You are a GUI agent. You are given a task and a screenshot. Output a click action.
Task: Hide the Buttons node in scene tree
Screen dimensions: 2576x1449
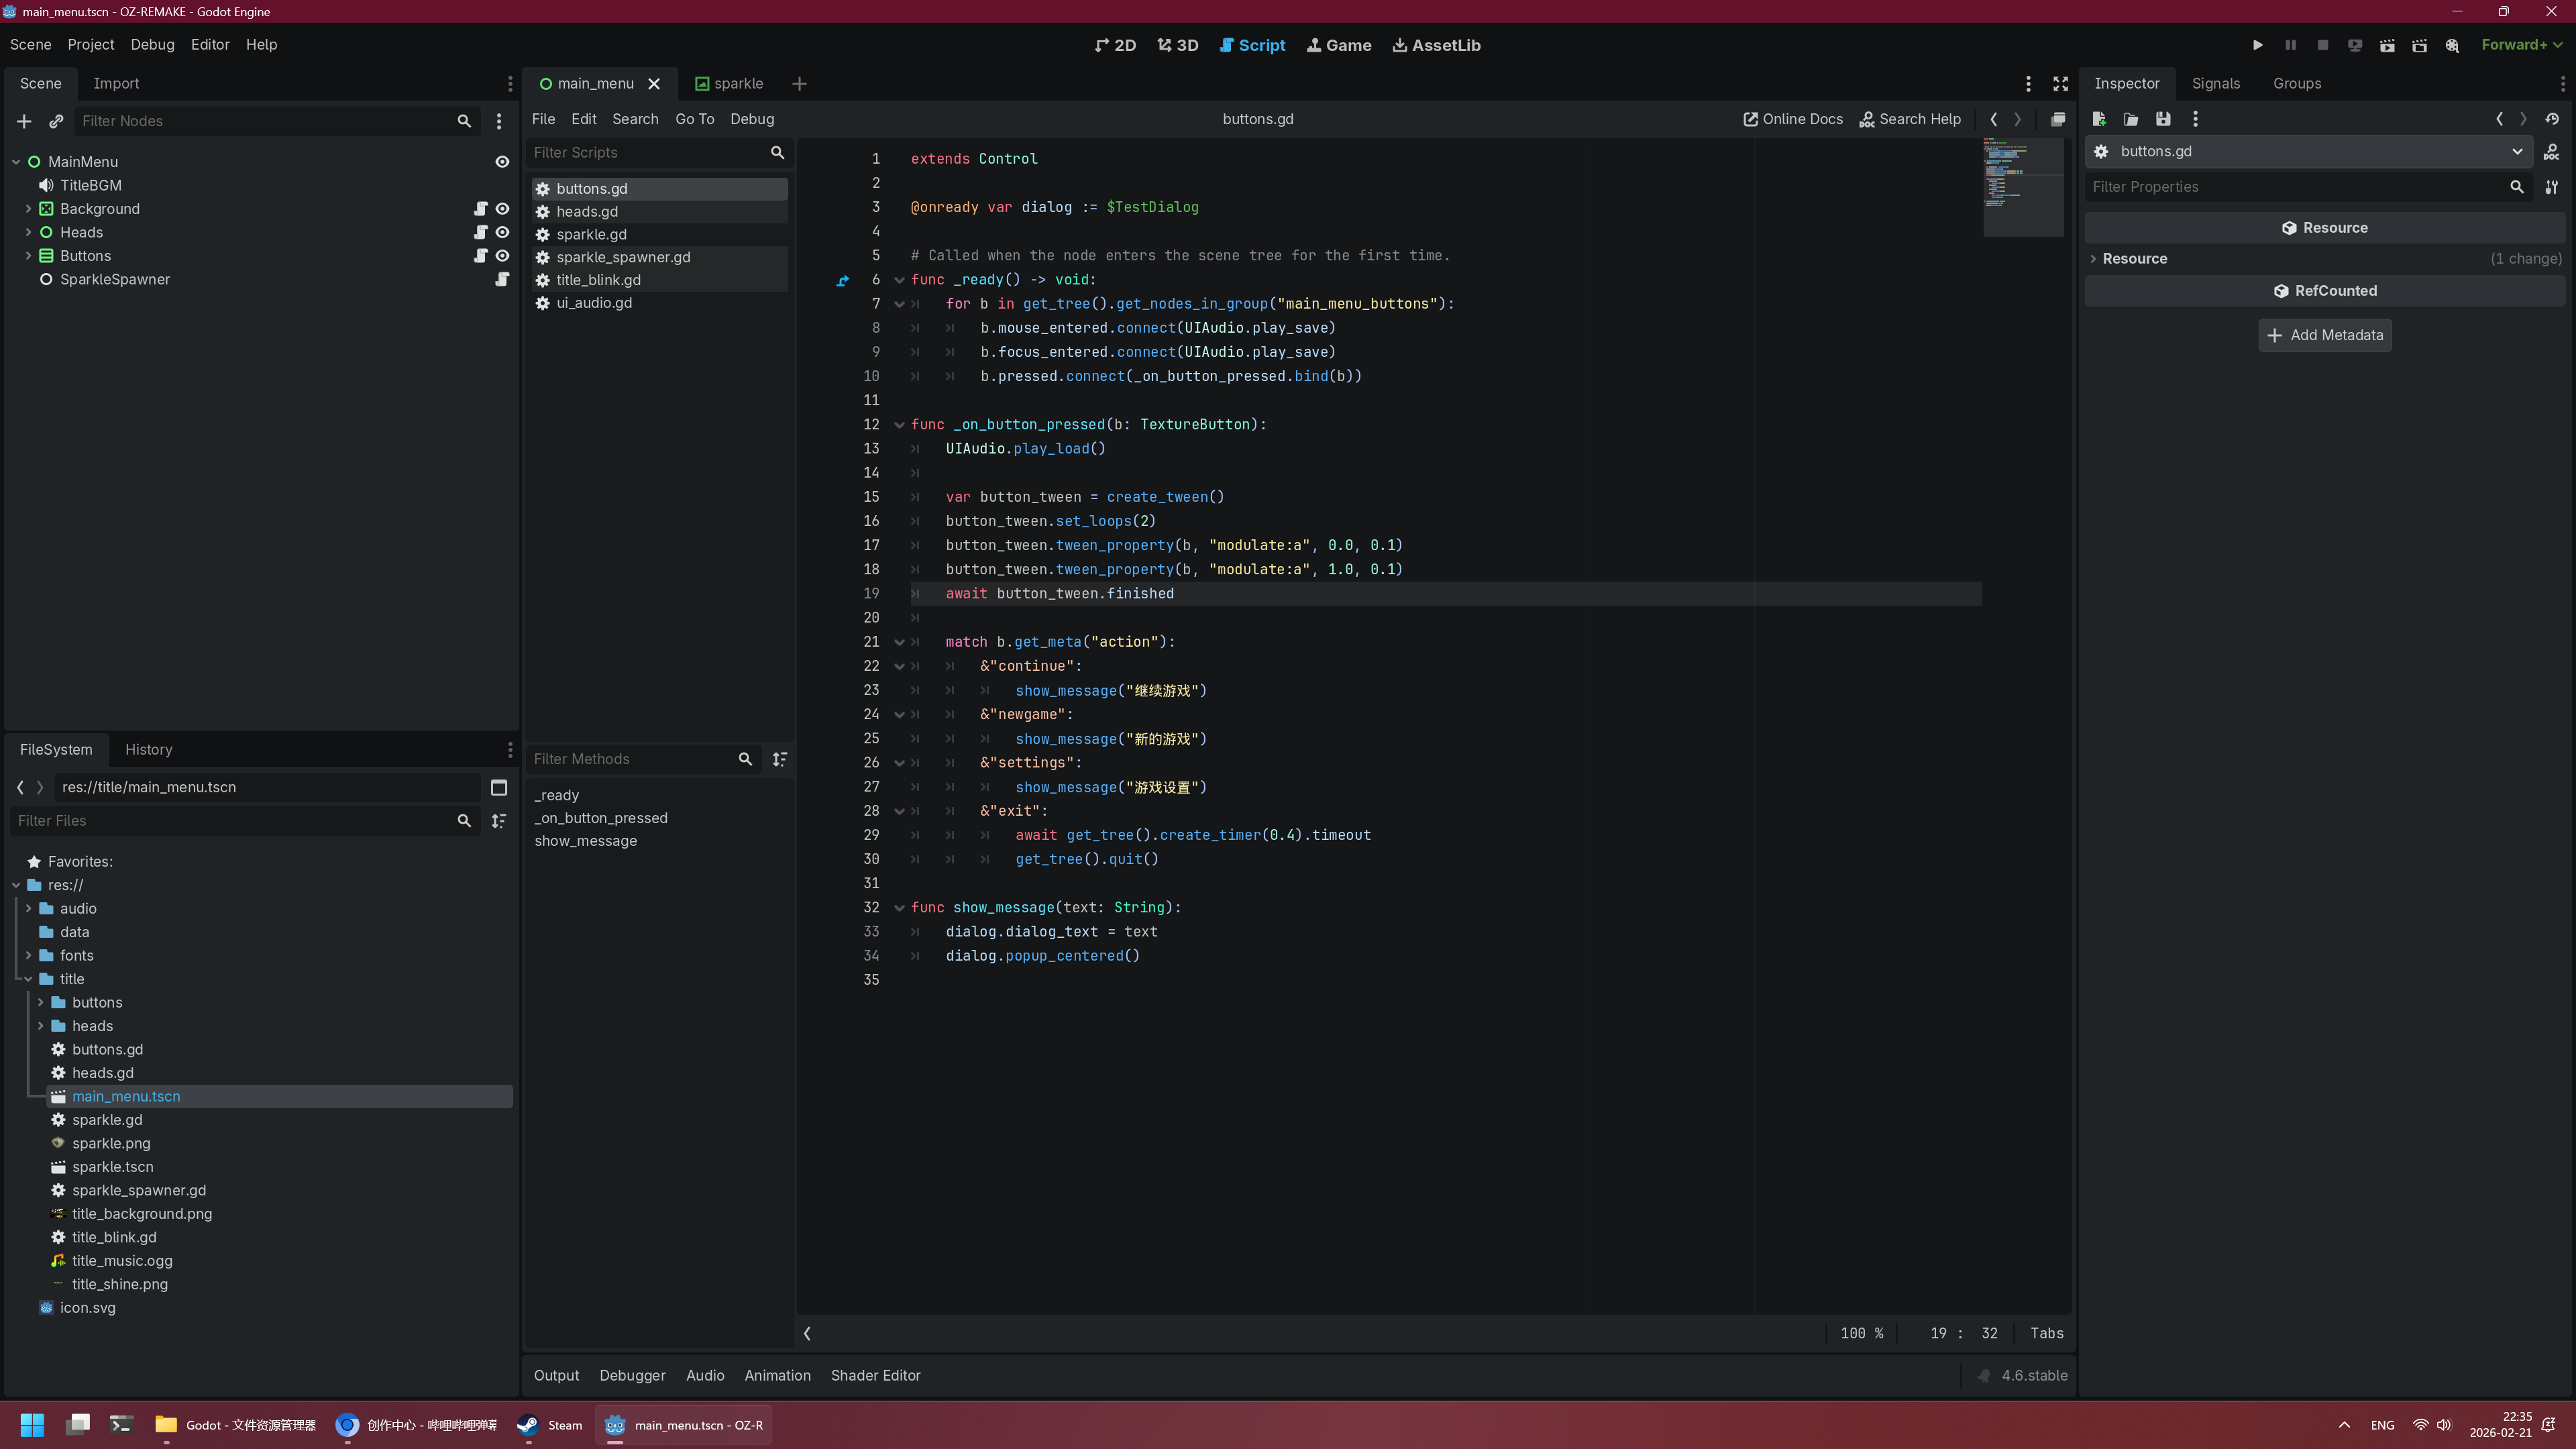coord(502,256)
